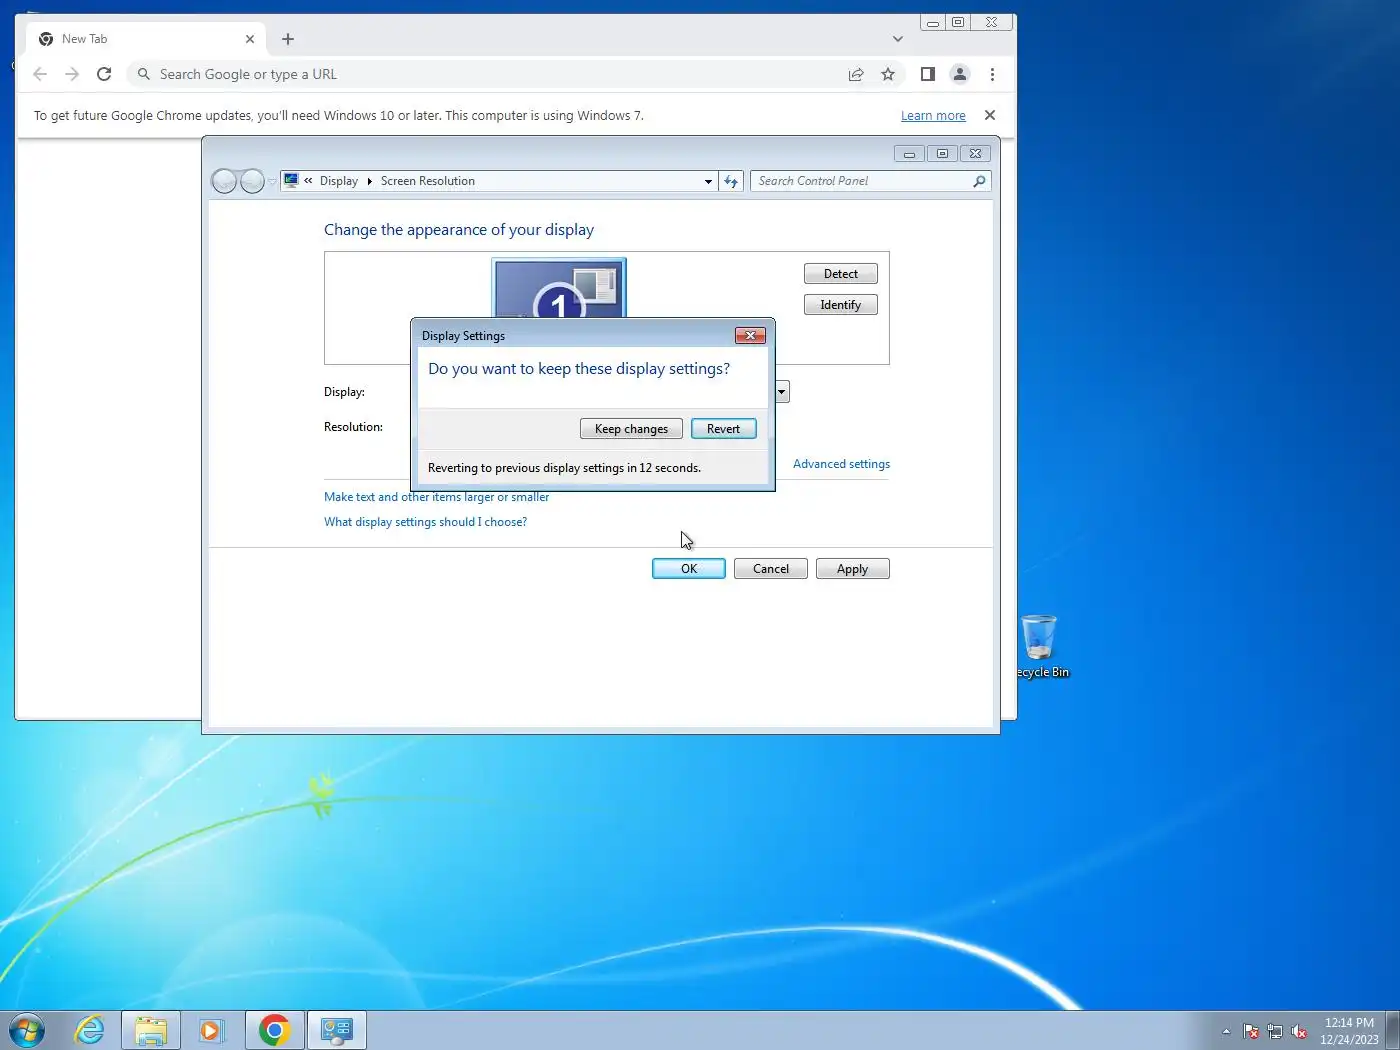The image size is (1400, 1050).
Task: Reload the page in Chrome
Action: (104, 74)
